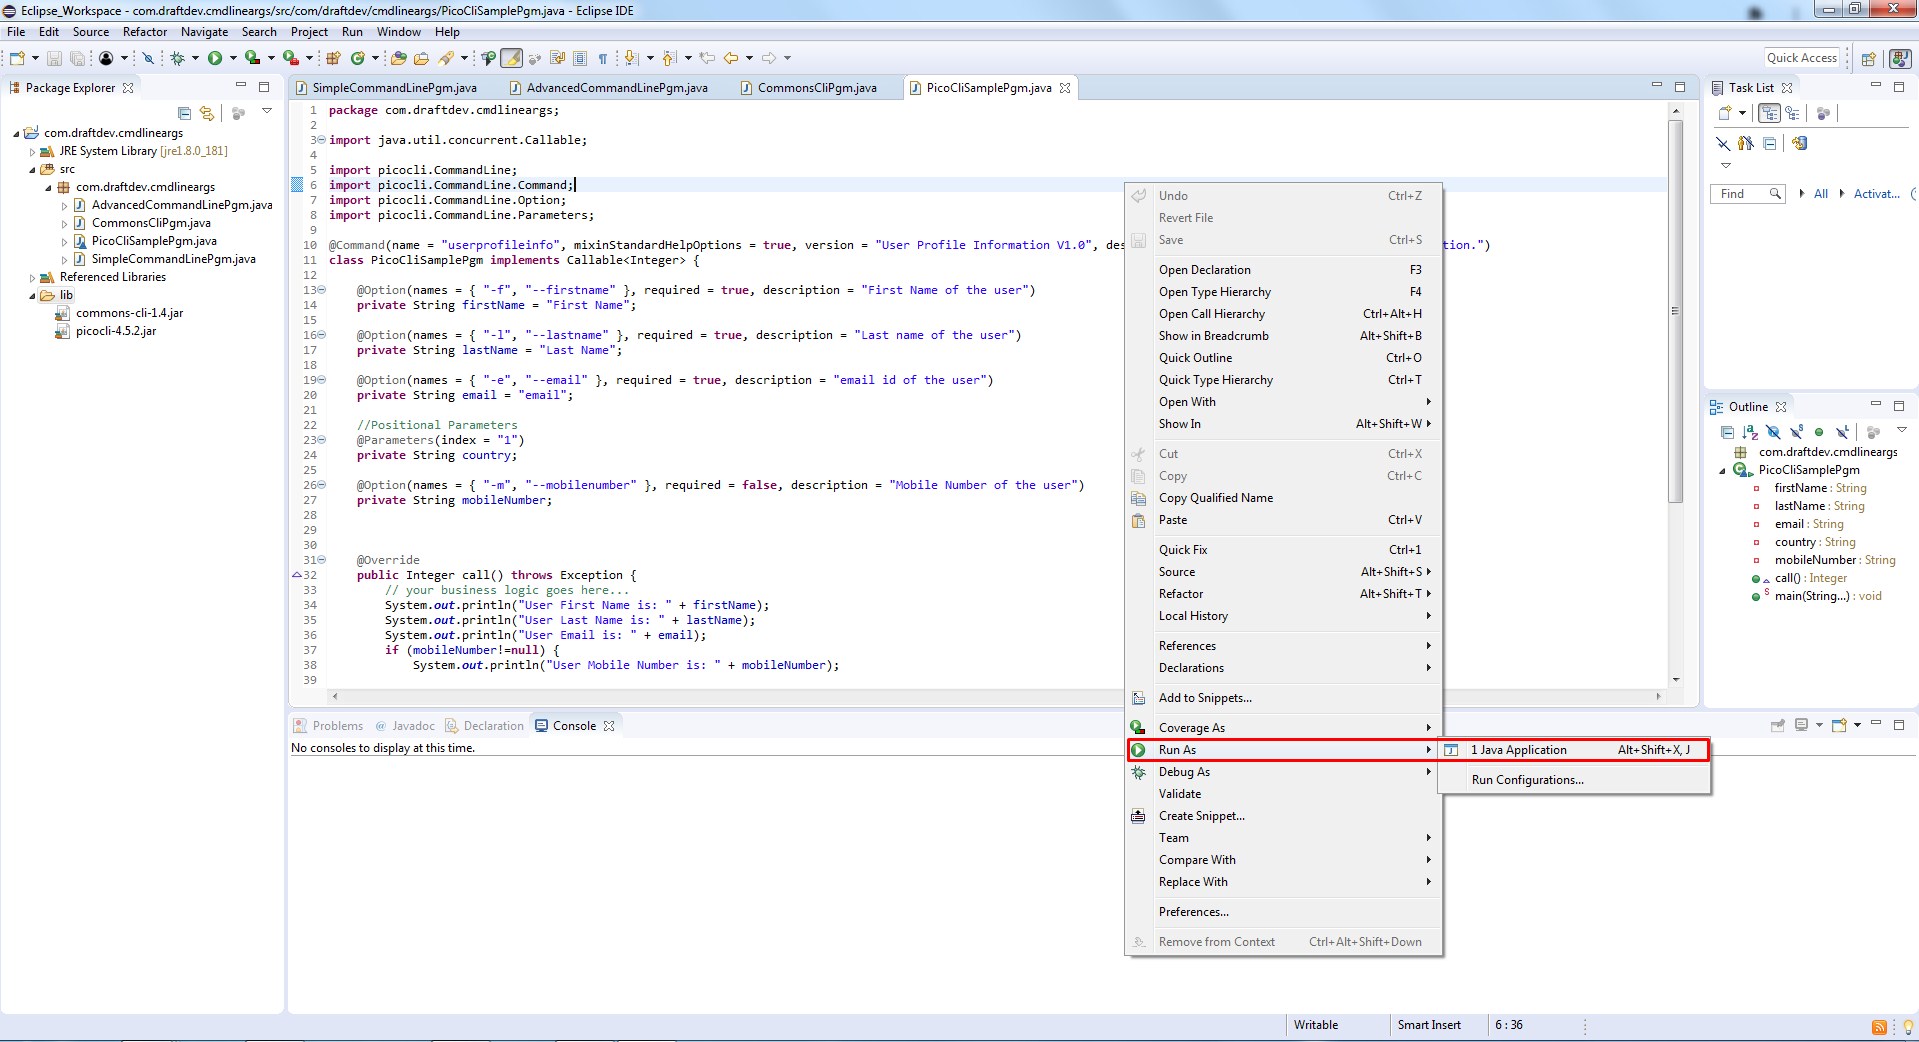Sort Outline members alphabetically

coord(1749,432)
